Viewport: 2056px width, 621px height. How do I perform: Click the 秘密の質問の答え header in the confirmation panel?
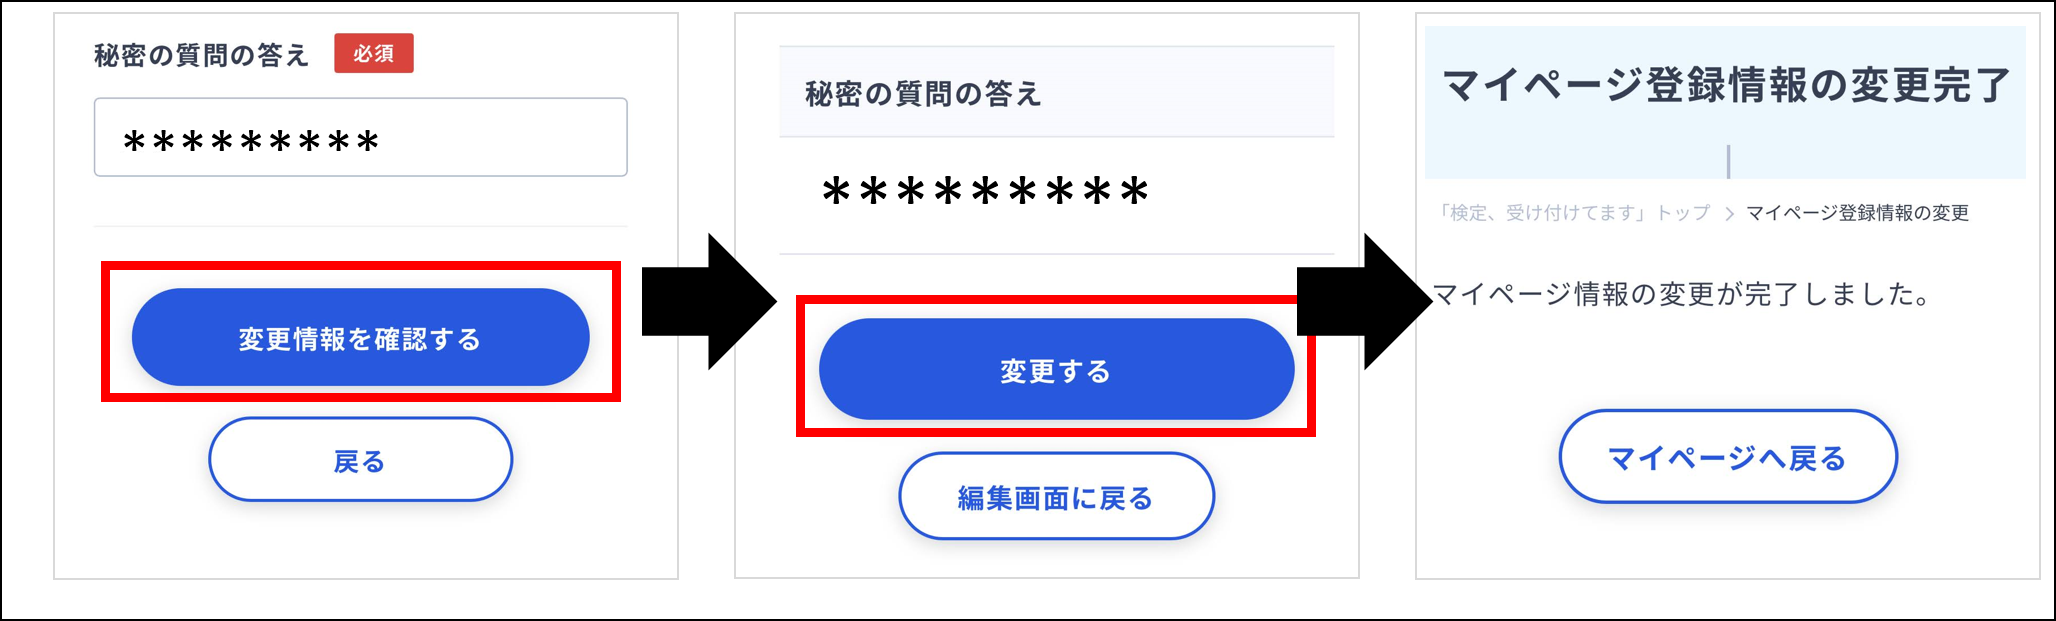pos(924,94)
